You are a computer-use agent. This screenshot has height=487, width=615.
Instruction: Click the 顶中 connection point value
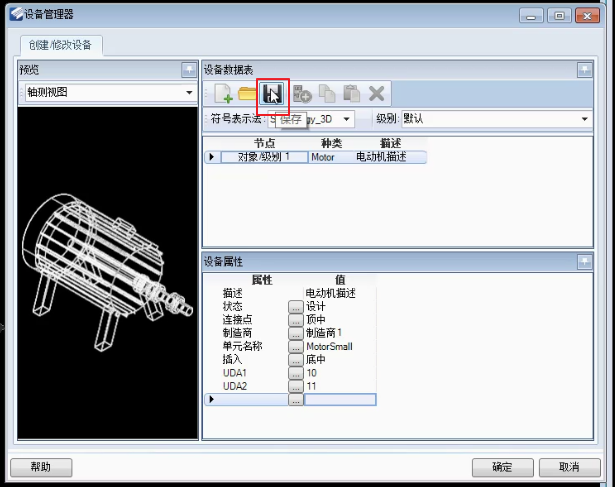pyautogui.click(x=316, y=320)
